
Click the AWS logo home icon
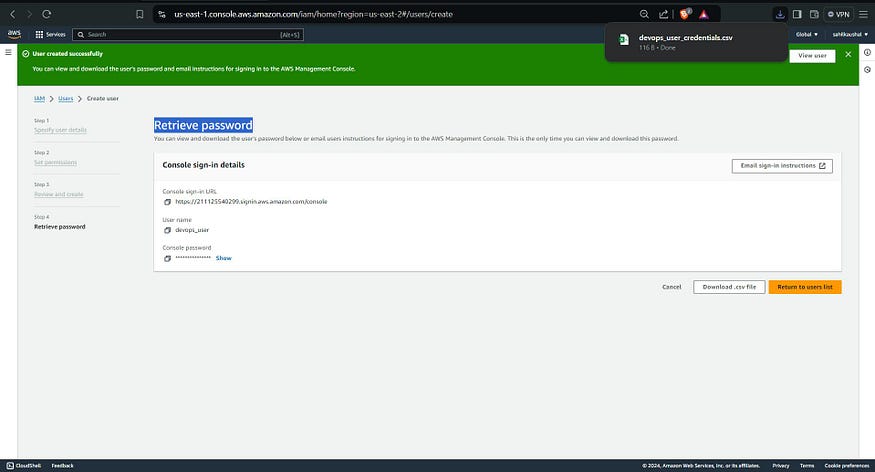tap(14, 34)
